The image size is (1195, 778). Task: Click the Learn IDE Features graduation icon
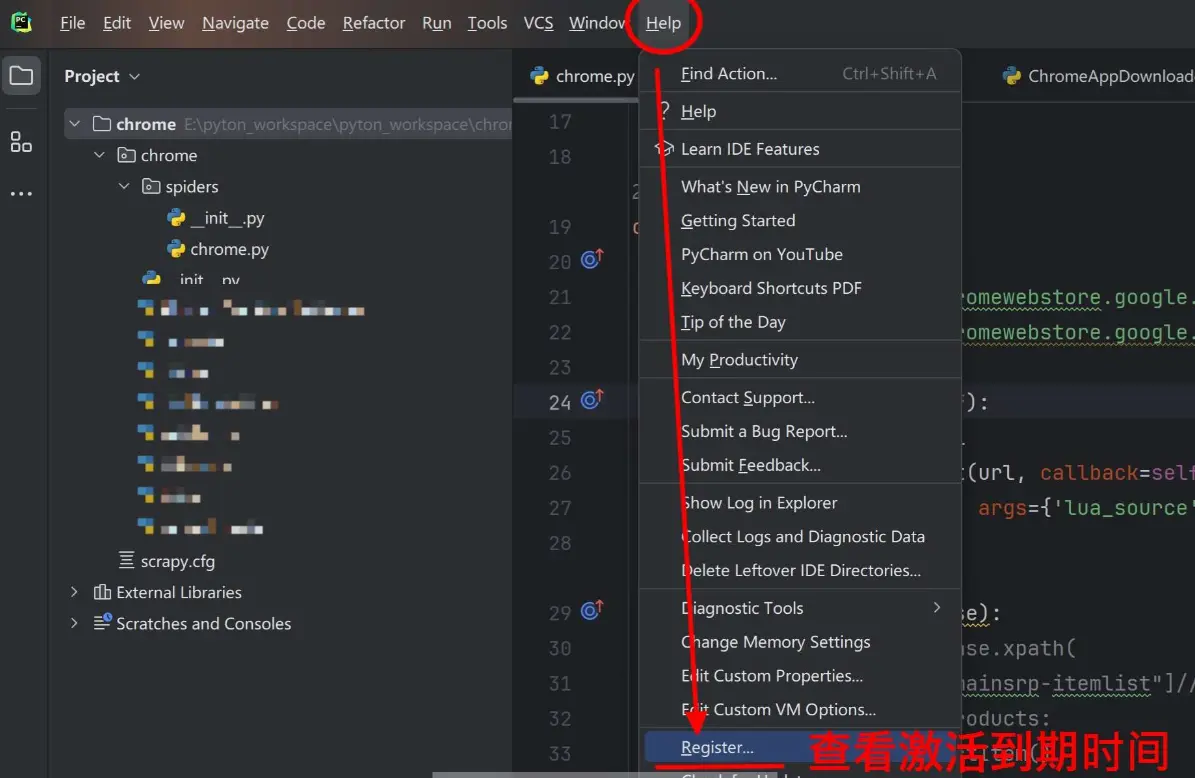pos(664,148)
